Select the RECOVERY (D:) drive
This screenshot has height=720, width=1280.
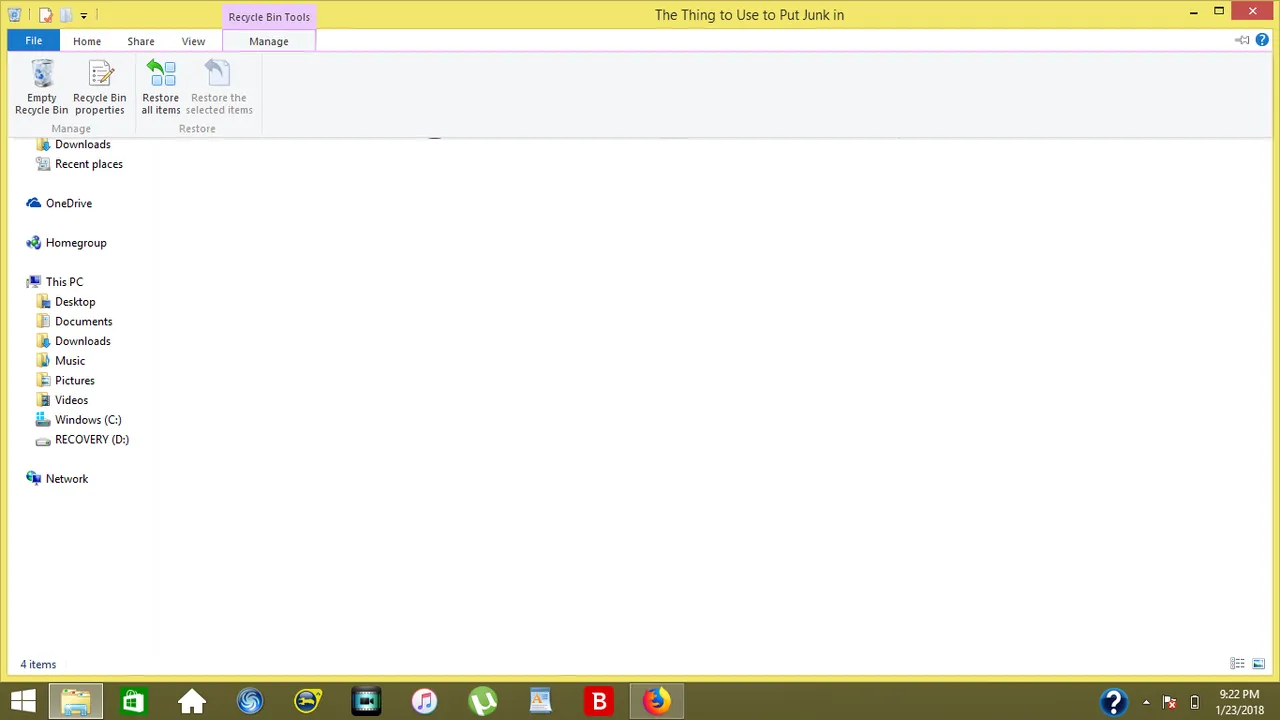92,439
